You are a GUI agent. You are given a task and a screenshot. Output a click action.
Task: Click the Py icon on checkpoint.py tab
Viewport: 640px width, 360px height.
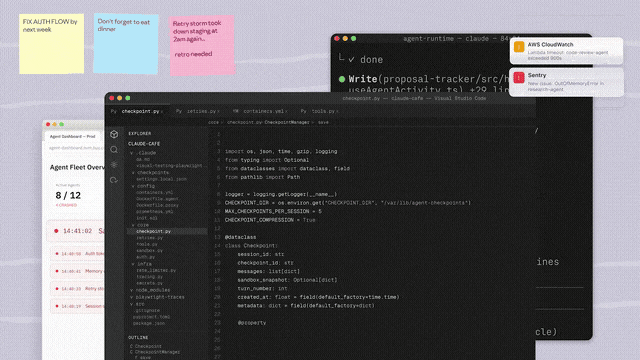(113, 111)
